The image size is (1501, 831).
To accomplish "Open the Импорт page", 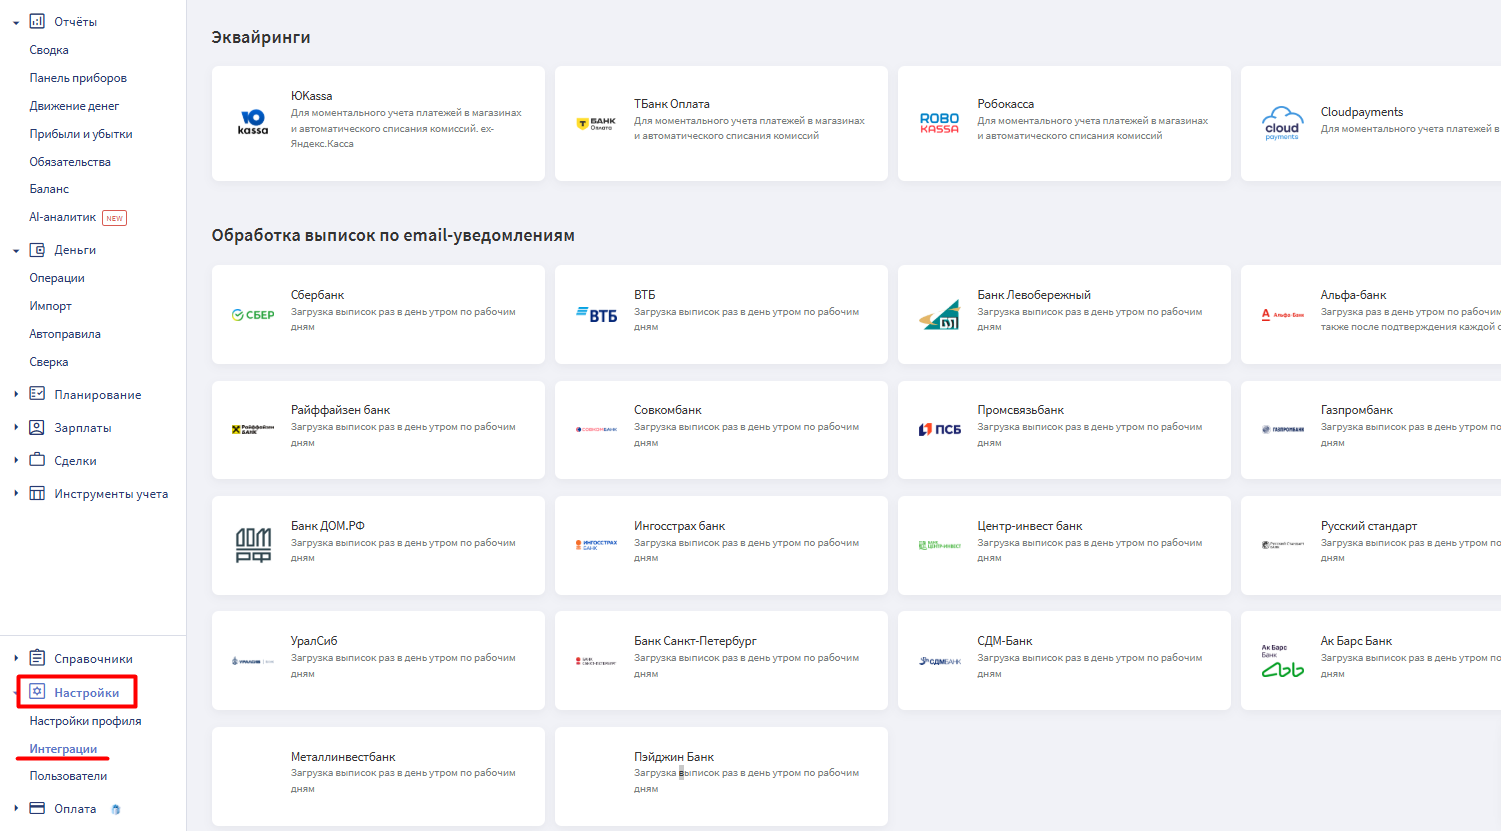I will 51,306.
